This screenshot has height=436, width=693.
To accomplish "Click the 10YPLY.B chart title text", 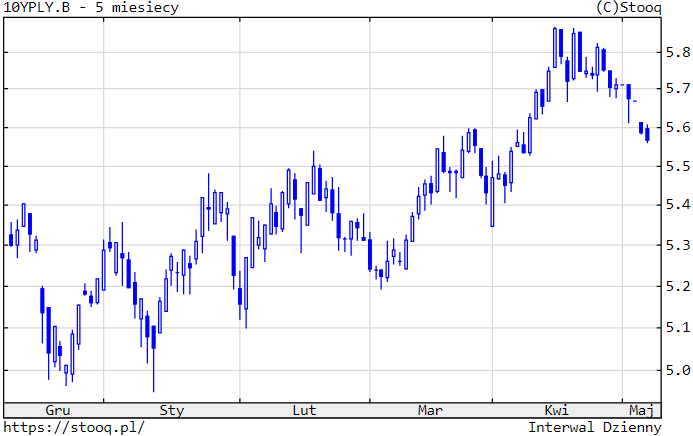I will pyautogui.click(x=92, y=8).
